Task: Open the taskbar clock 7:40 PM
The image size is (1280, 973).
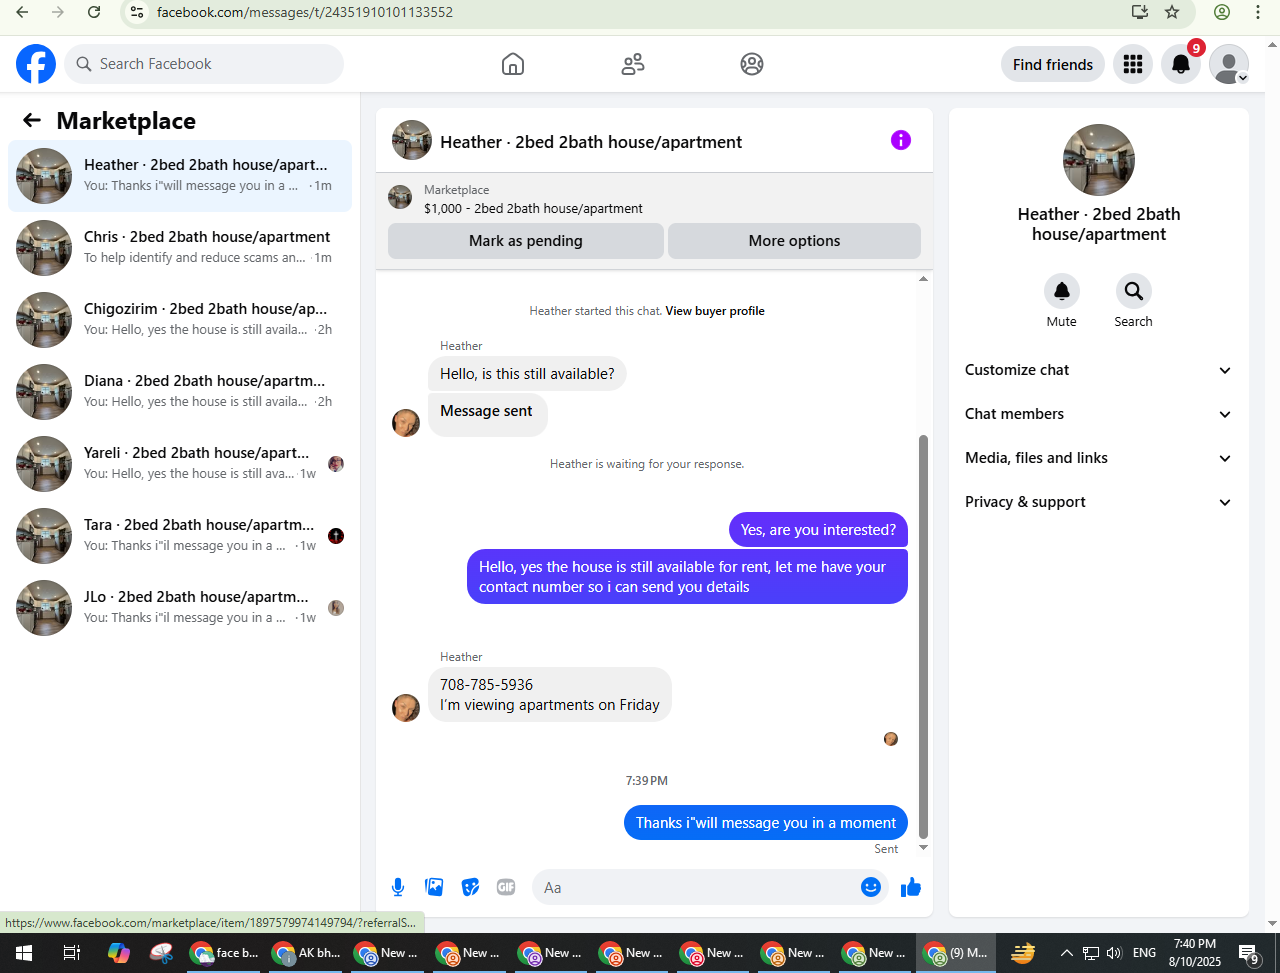Action: (1195, 953)
